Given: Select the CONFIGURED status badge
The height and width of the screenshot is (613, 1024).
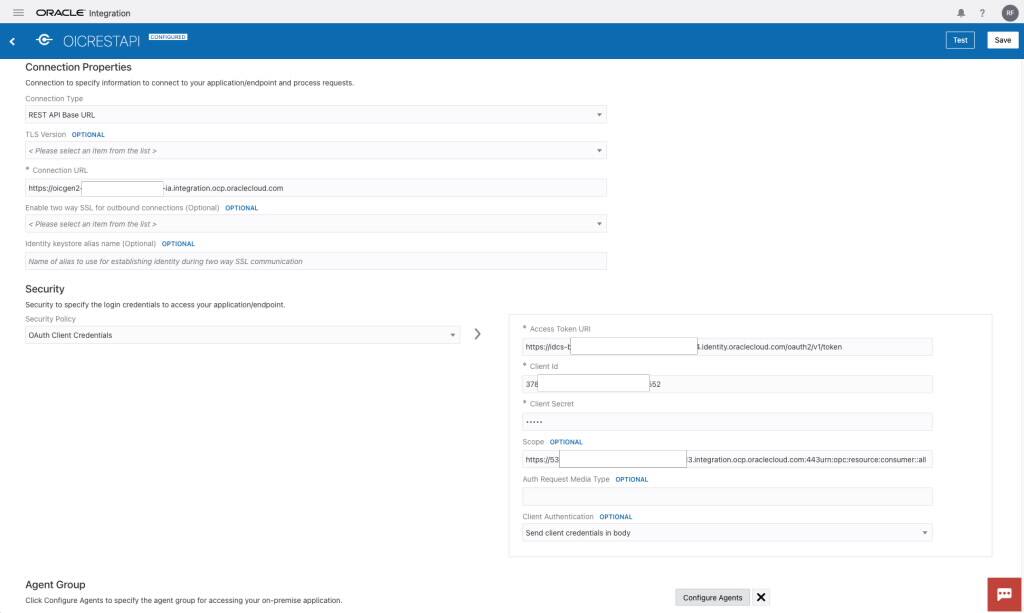Looking at the screenshot, I should click(x=168, y=35).
